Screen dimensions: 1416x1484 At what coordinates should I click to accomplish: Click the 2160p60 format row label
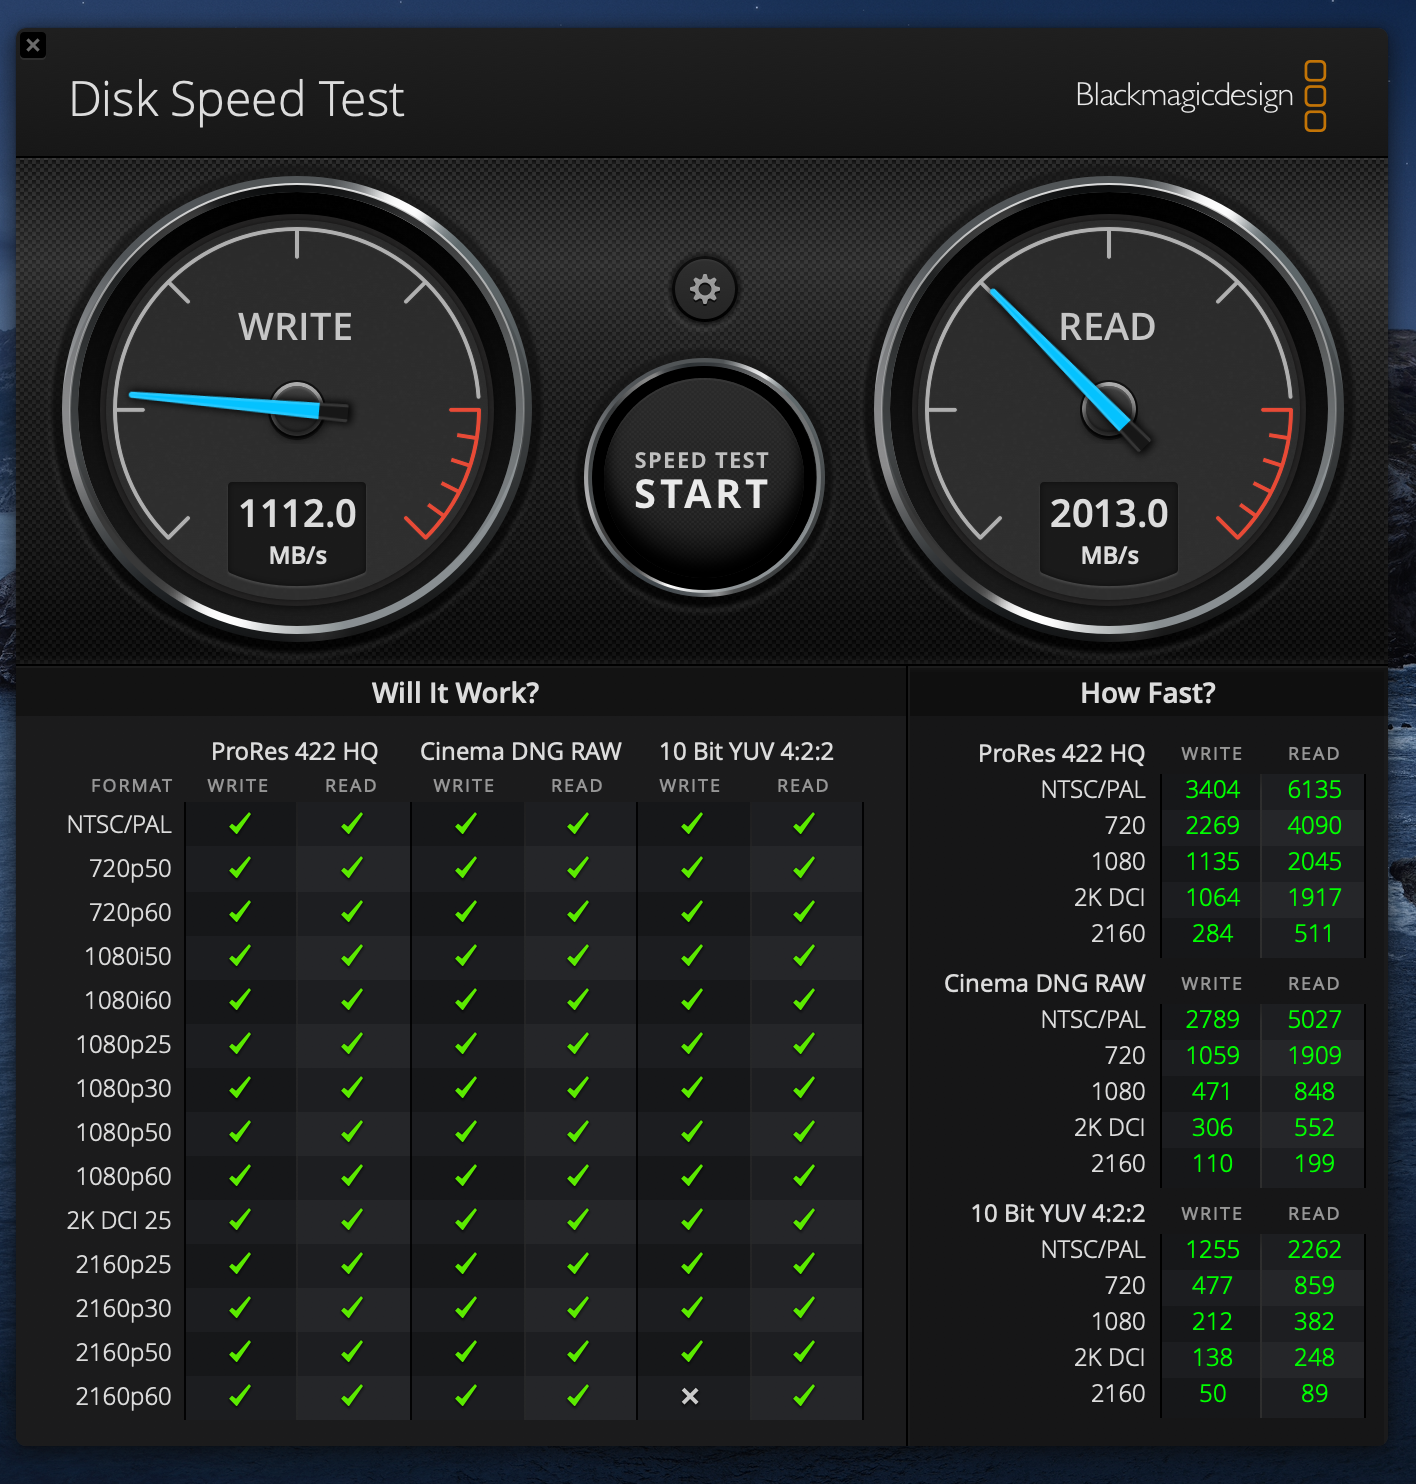(124, 1396)
